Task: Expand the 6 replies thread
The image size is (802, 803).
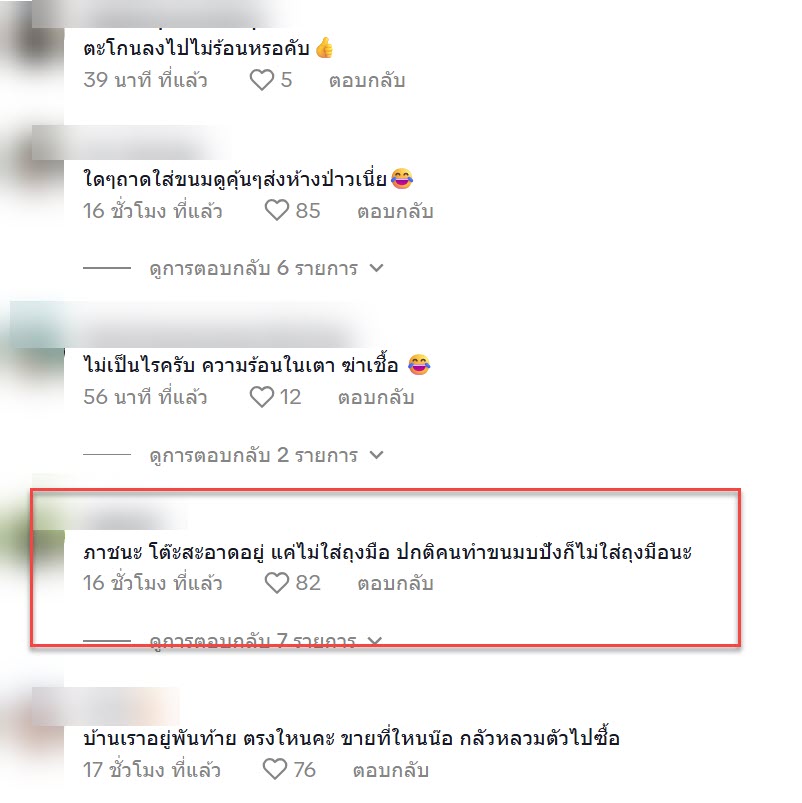Action: [x=266, y=268]
